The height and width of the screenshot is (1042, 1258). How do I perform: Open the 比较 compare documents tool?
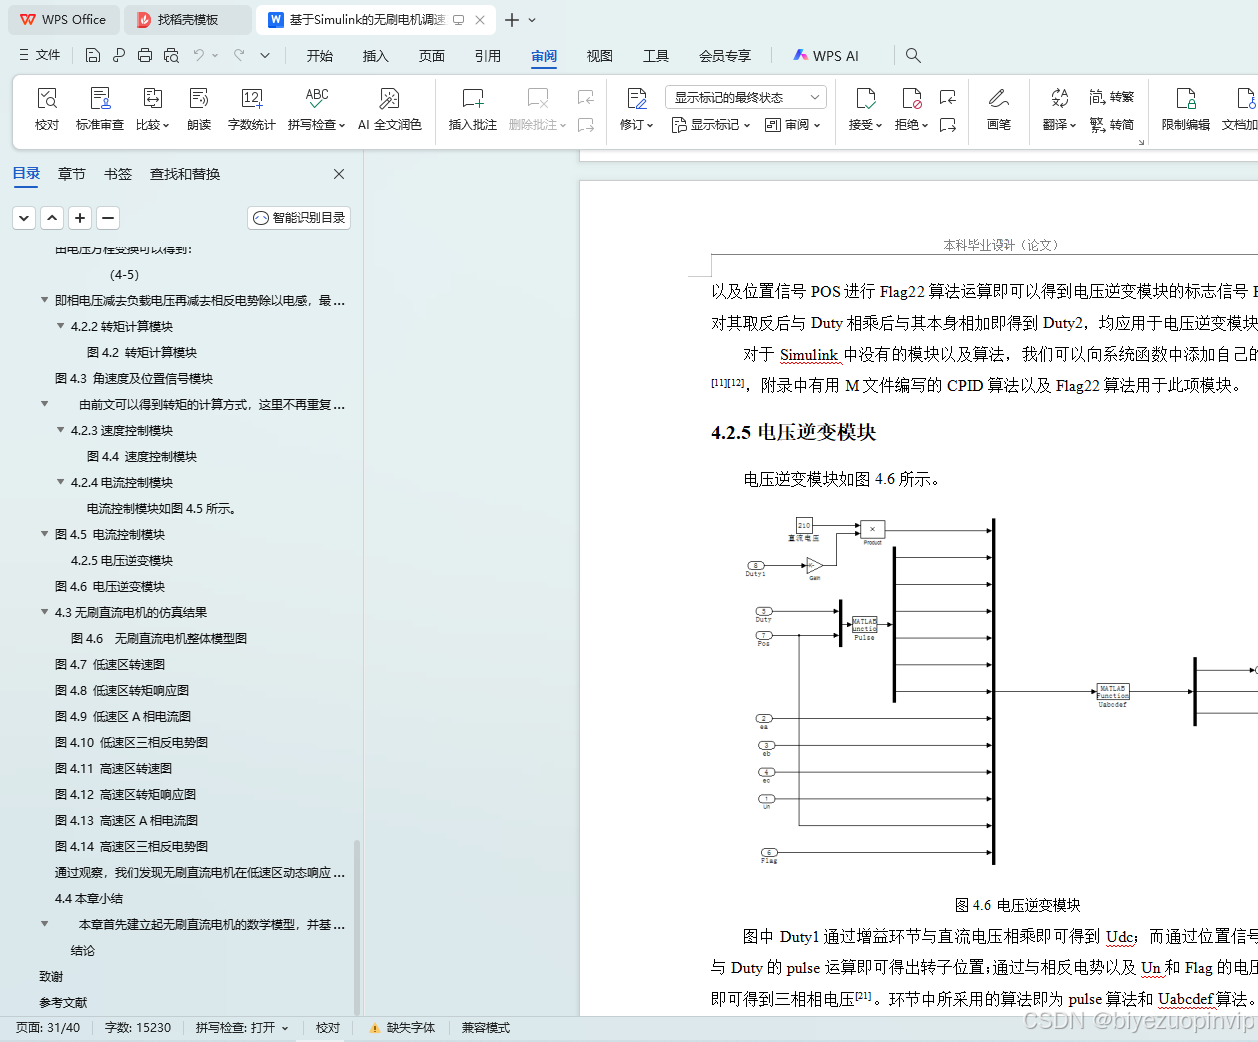[x=152, y=109]
